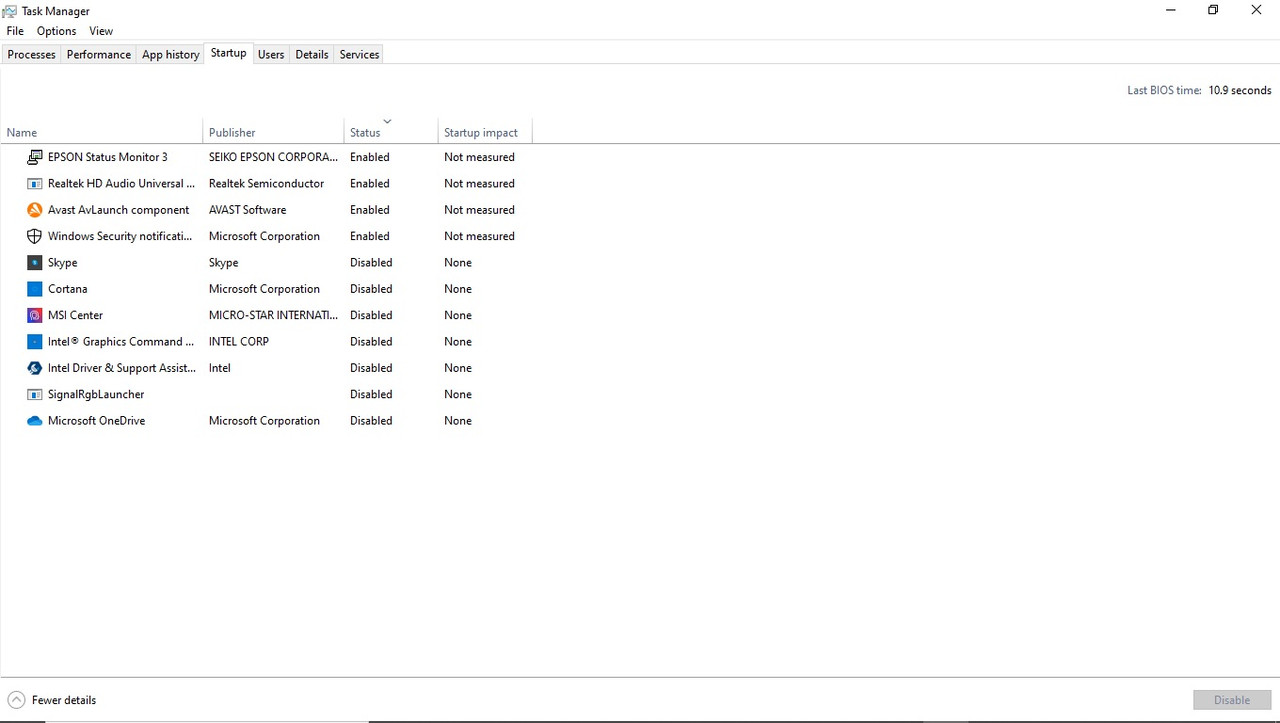
Task: Click the Disabled status of Microsoft OneDrive
Action: click(x=371, y=421)
